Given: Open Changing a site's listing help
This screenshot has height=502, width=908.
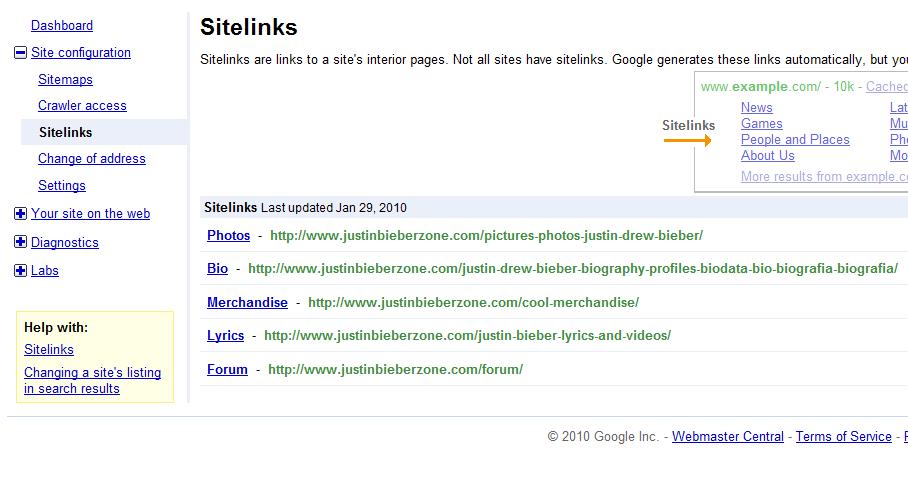Looking at the screenshot, I should pyautogui.click(x=92, y=380).
